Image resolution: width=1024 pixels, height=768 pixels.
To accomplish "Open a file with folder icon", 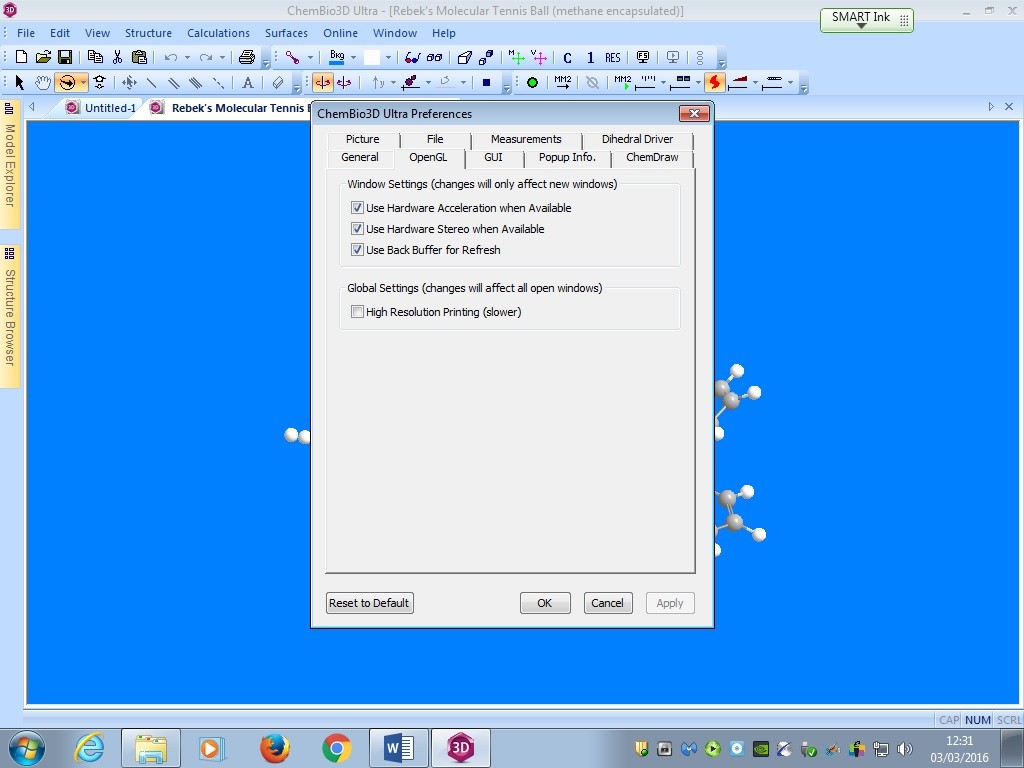I will click(43, 57).
